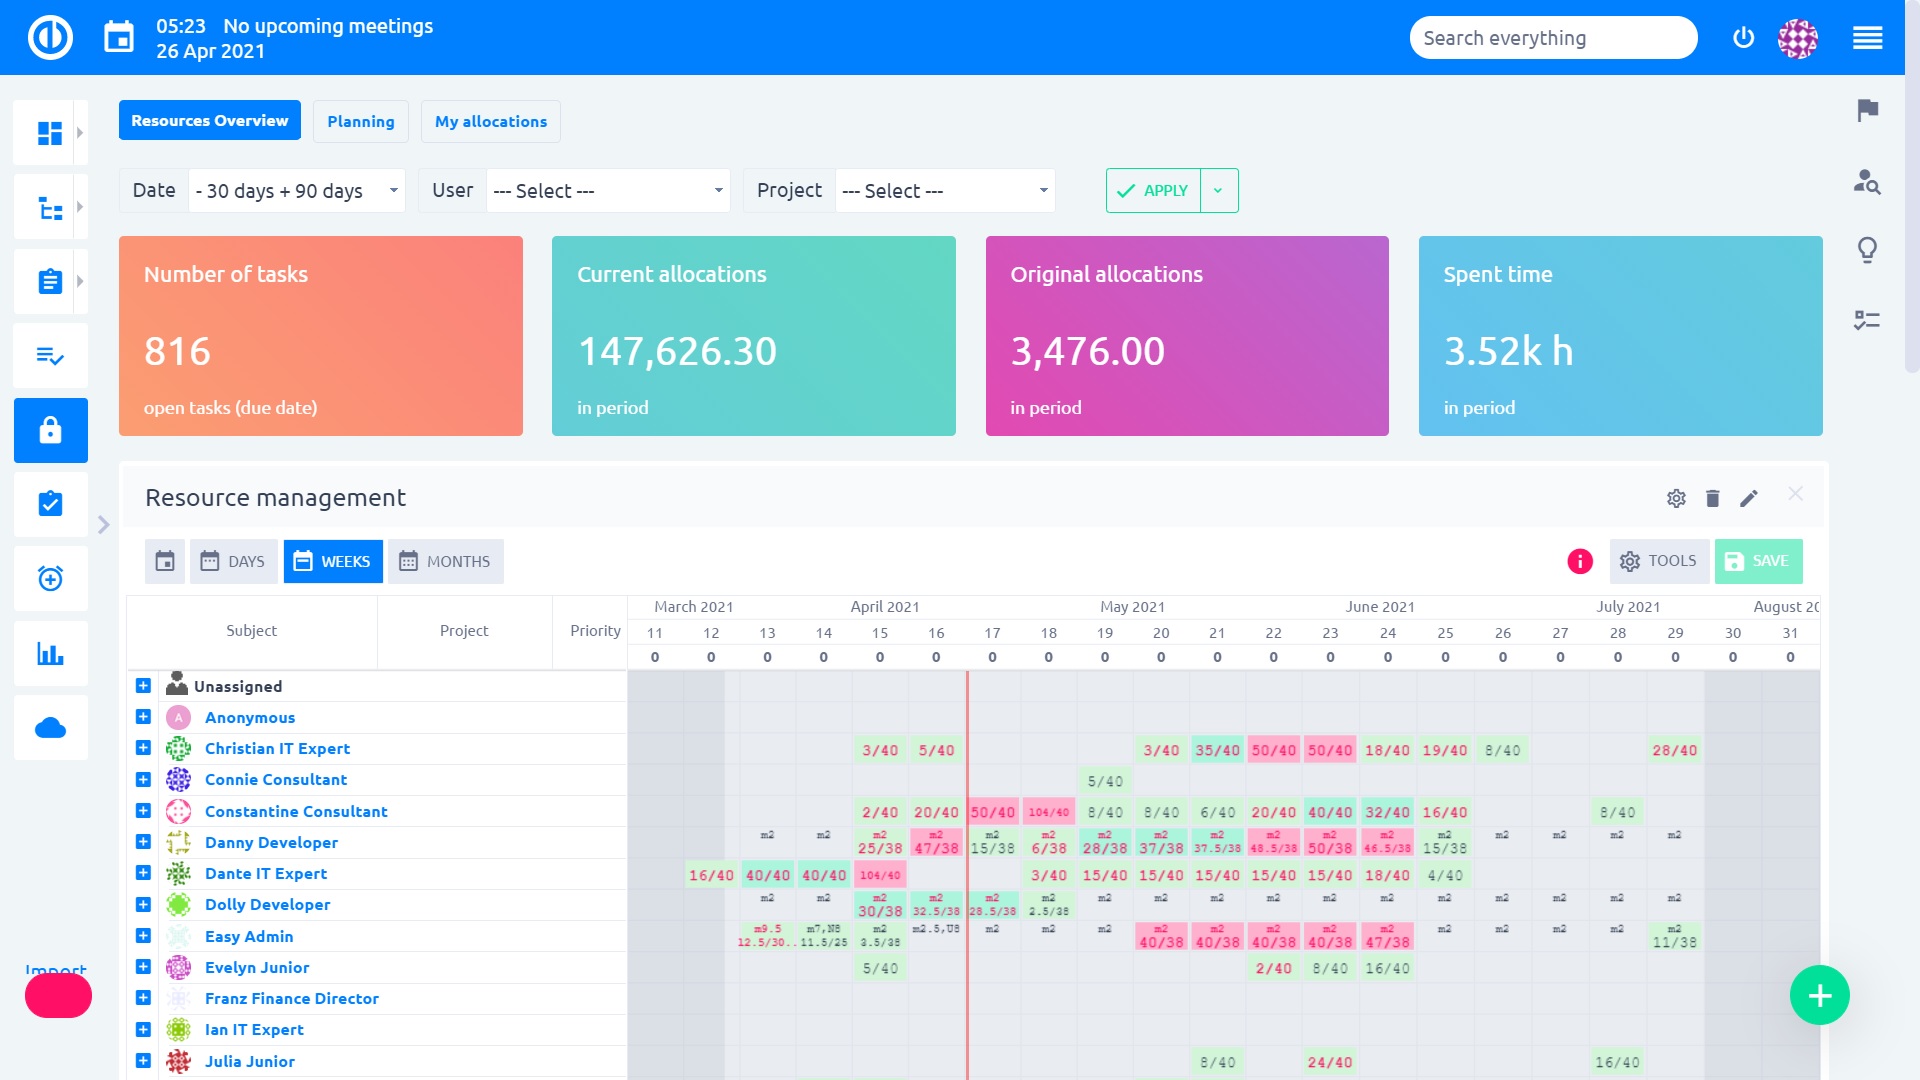The image size is (1920, 1080).
Task: Click the TOOLS button in resource management
Action: coord(1658,560)
